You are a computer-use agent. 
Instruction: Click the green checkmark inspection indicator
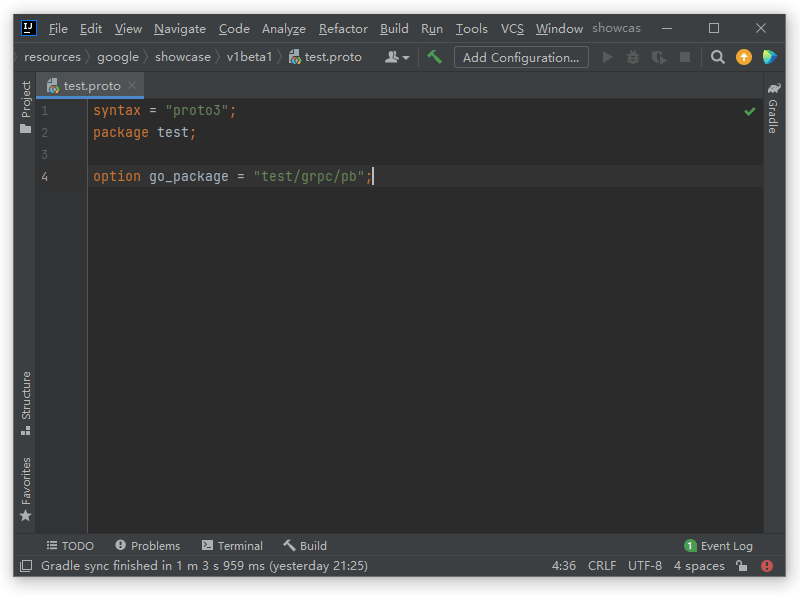click(750, 111)
